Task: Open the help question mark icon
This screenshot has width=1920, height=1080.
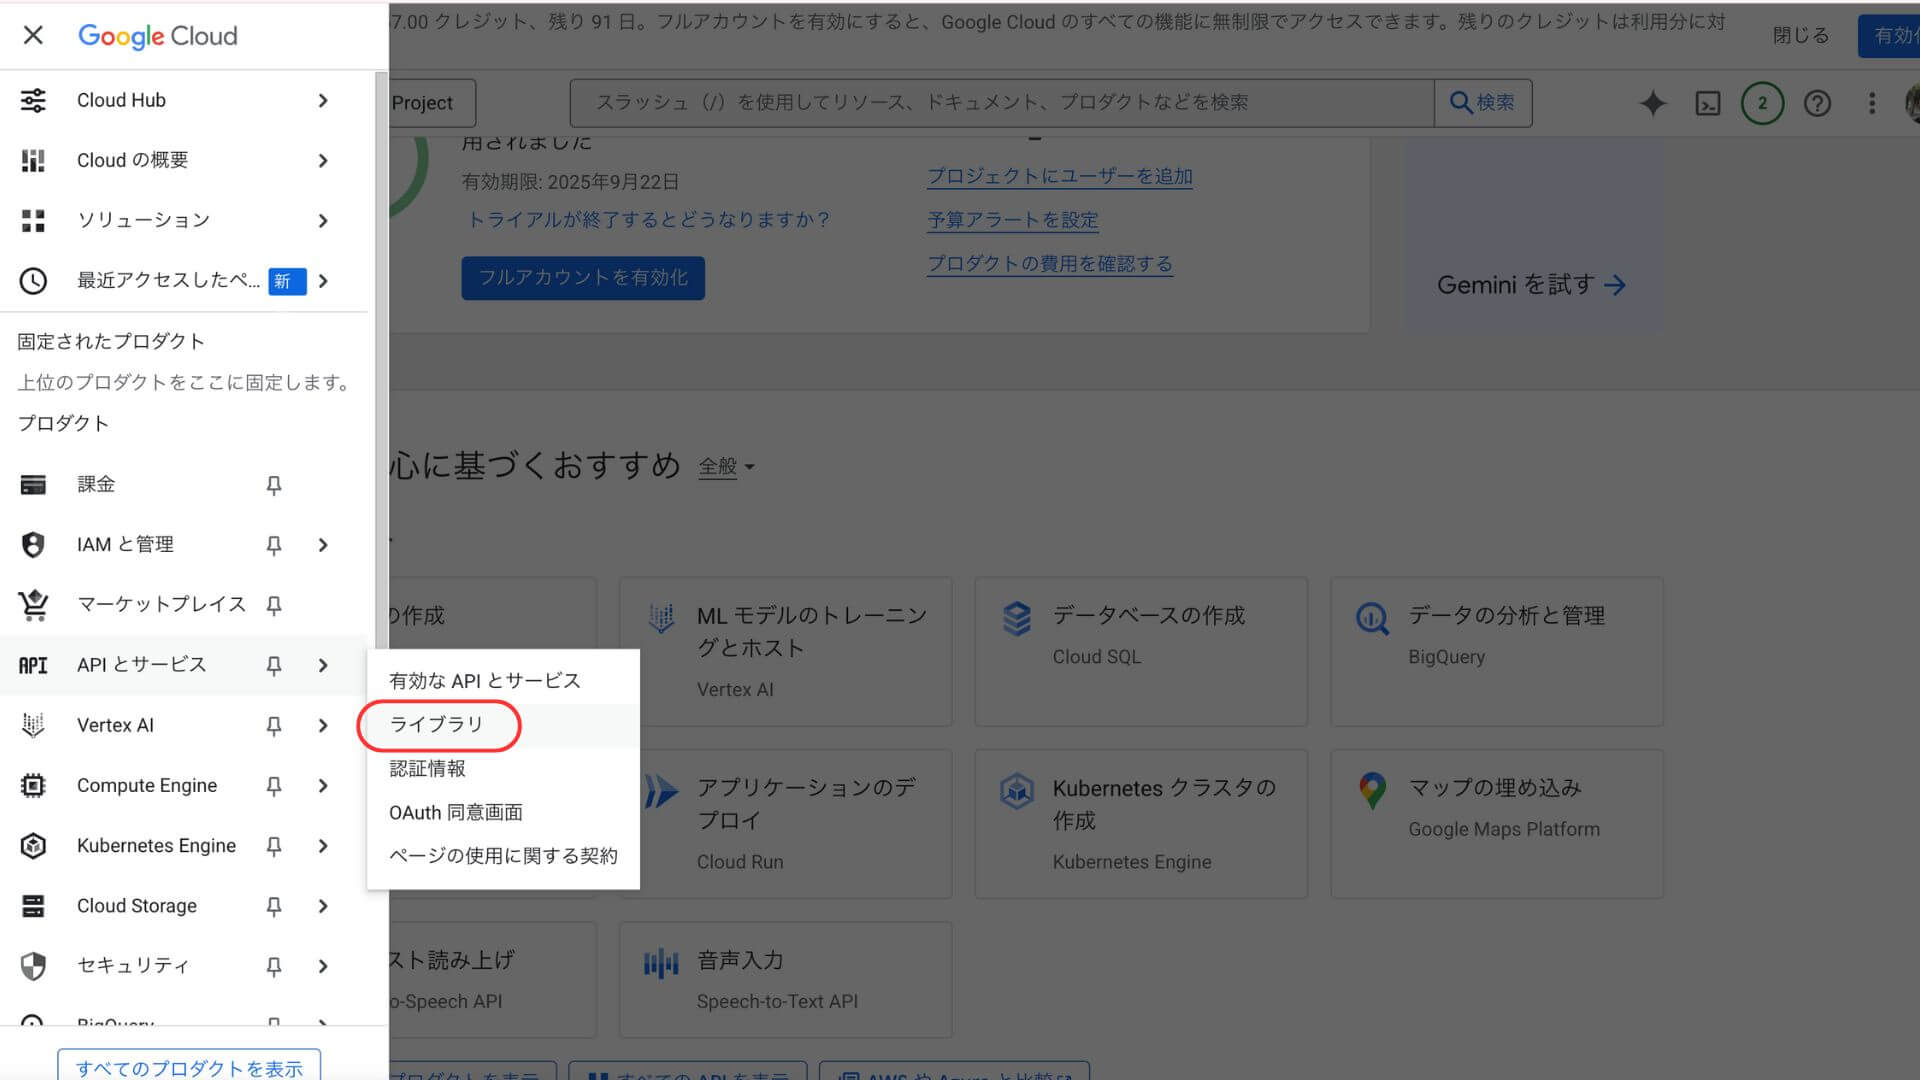Action: click(x=1817, y=103)
